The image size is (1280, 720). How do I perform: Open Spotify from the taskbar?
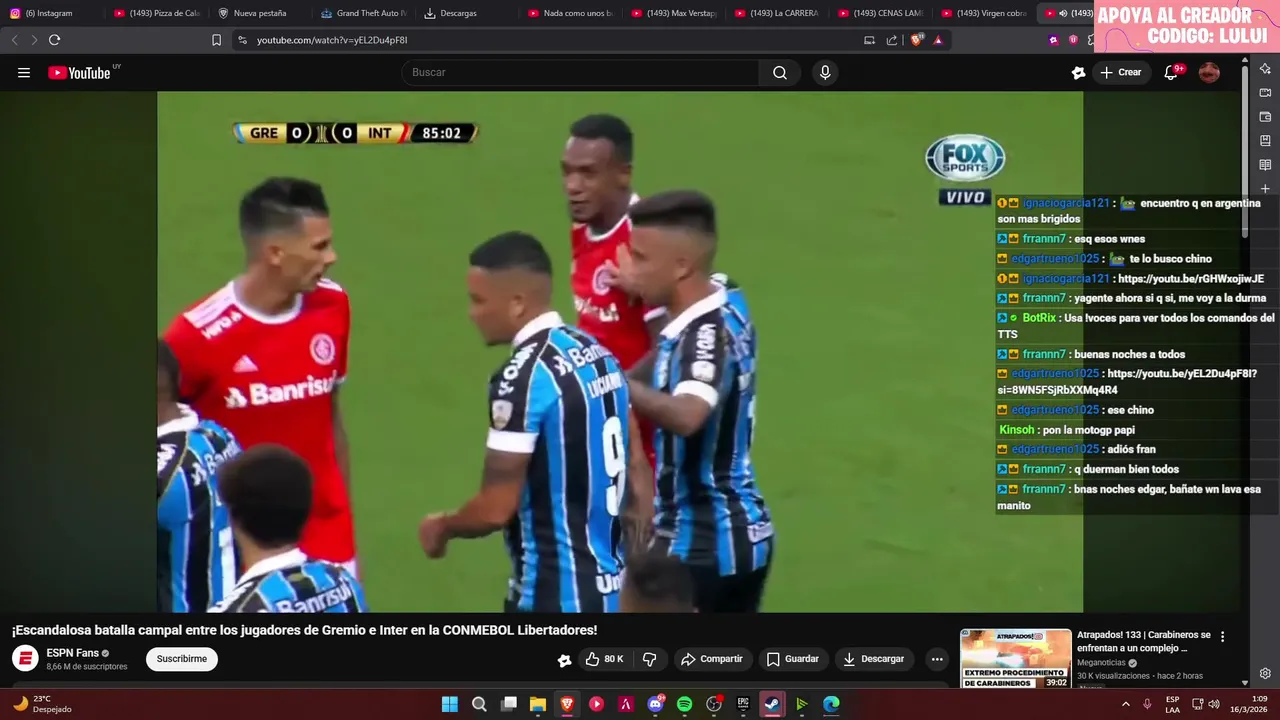click(x=684, y=704)
